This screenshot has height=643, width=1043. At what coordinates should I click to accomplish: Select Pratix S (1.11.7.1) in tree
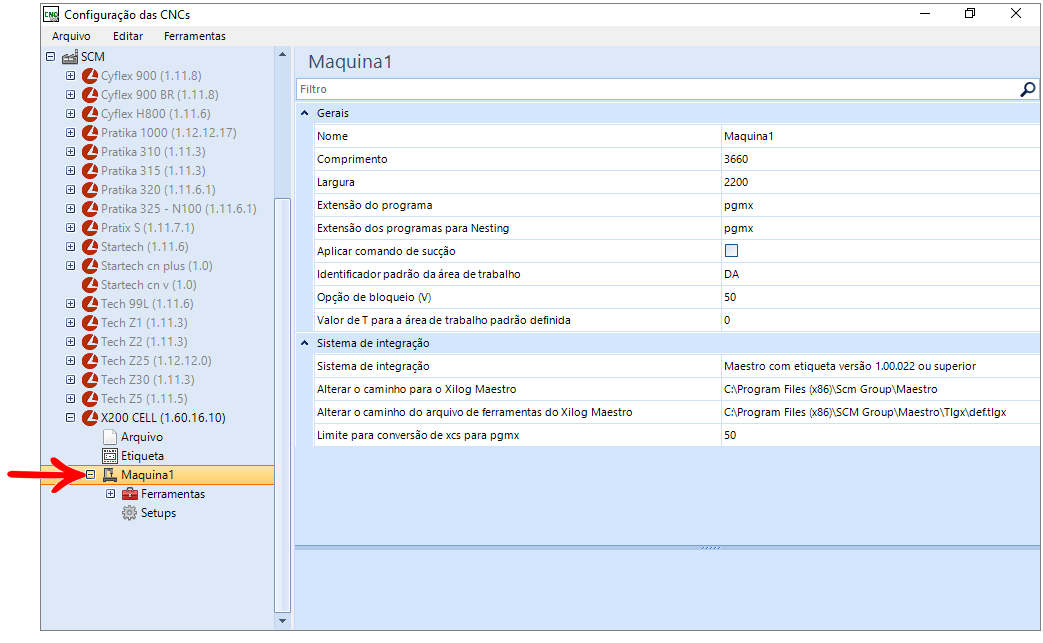click(x=148, y=227)
